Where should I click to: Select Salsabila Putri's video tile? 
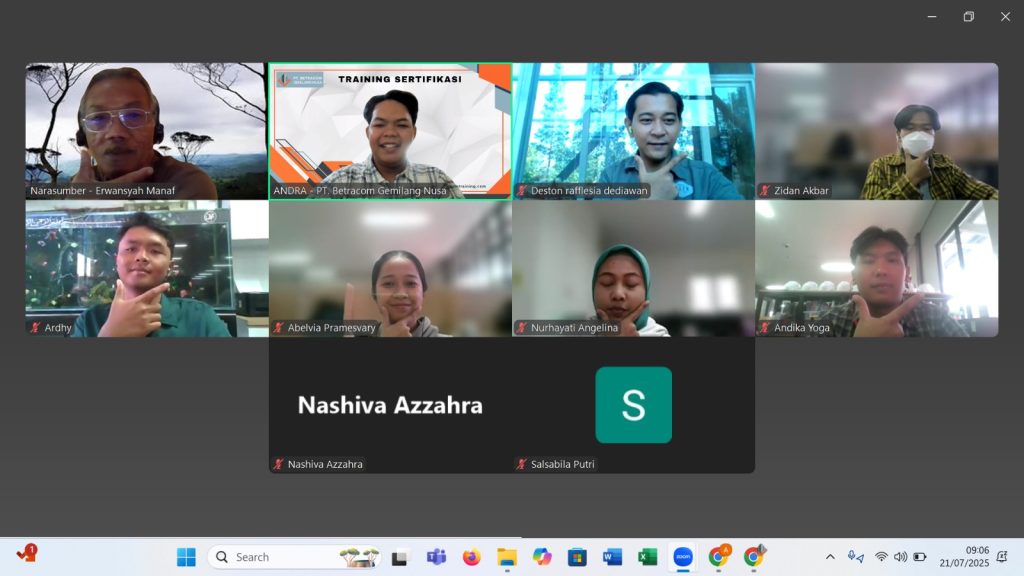(x=633, y=405)
